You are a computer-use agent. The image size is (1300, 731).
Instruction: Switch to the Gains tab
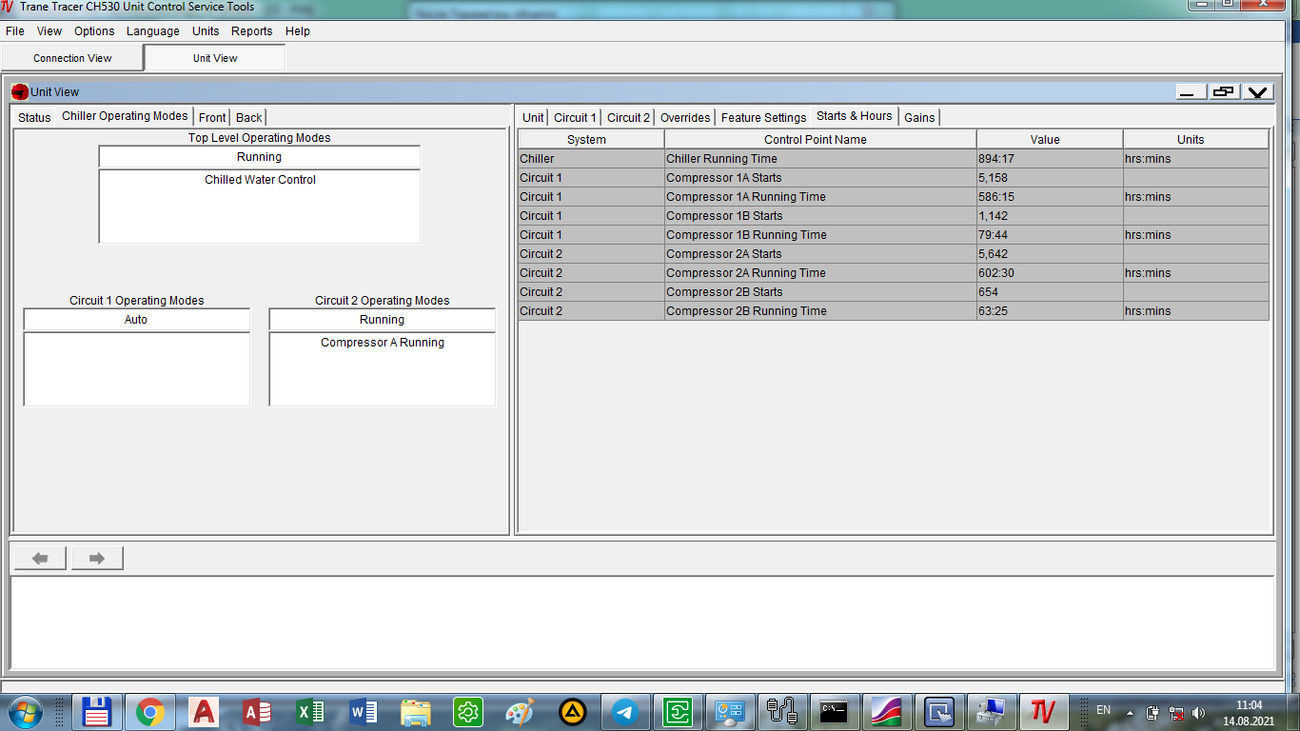pos(919,117)
